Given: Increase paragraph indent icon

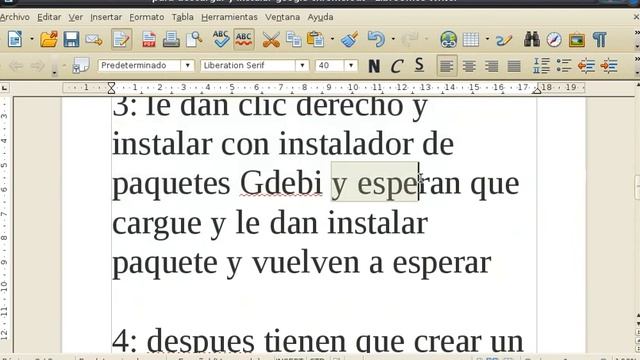Looking at the screenshot, I should [x=609, y=66].
